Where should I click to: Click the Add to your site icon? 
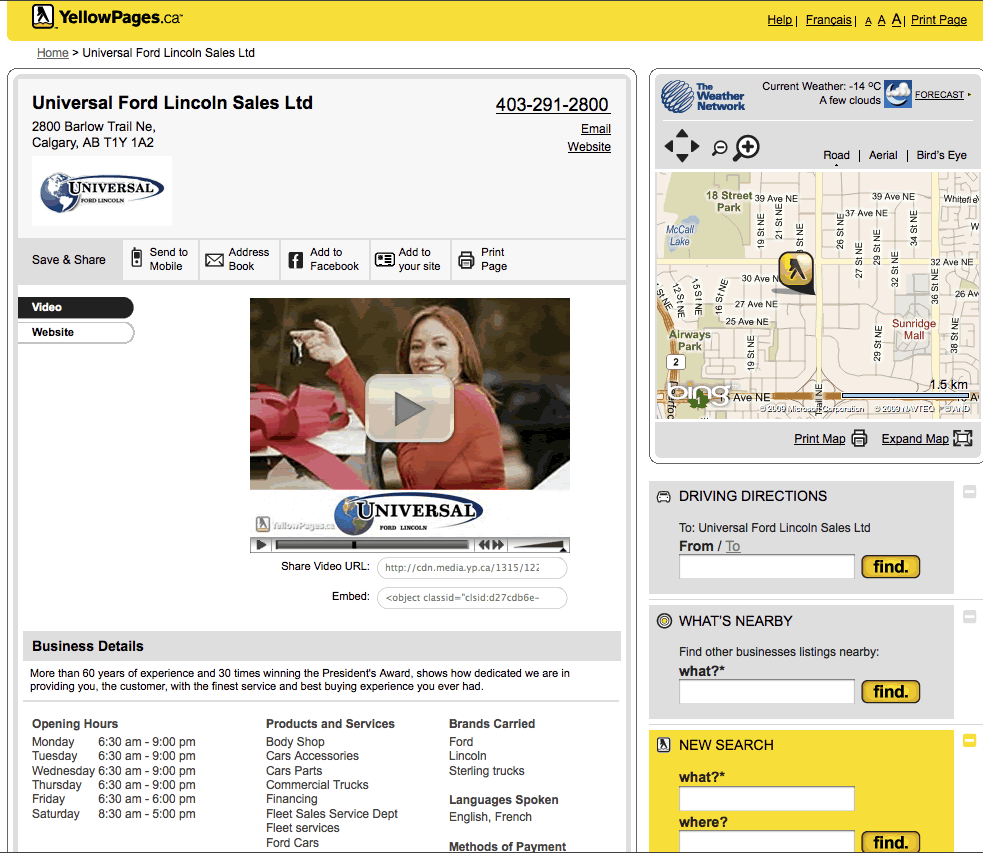pyautogui.click(x=384, y=259)
